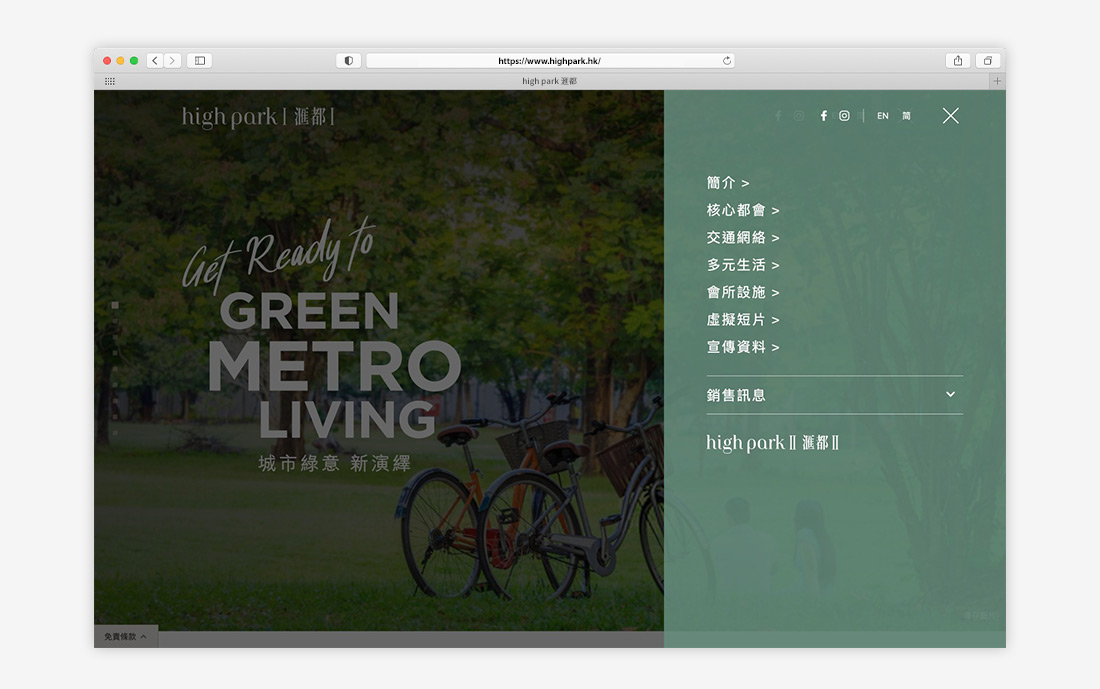Screen dimensions: 1100x689
Task: Focus the address bar with highpark.hk URL
Action: (550, 61)
